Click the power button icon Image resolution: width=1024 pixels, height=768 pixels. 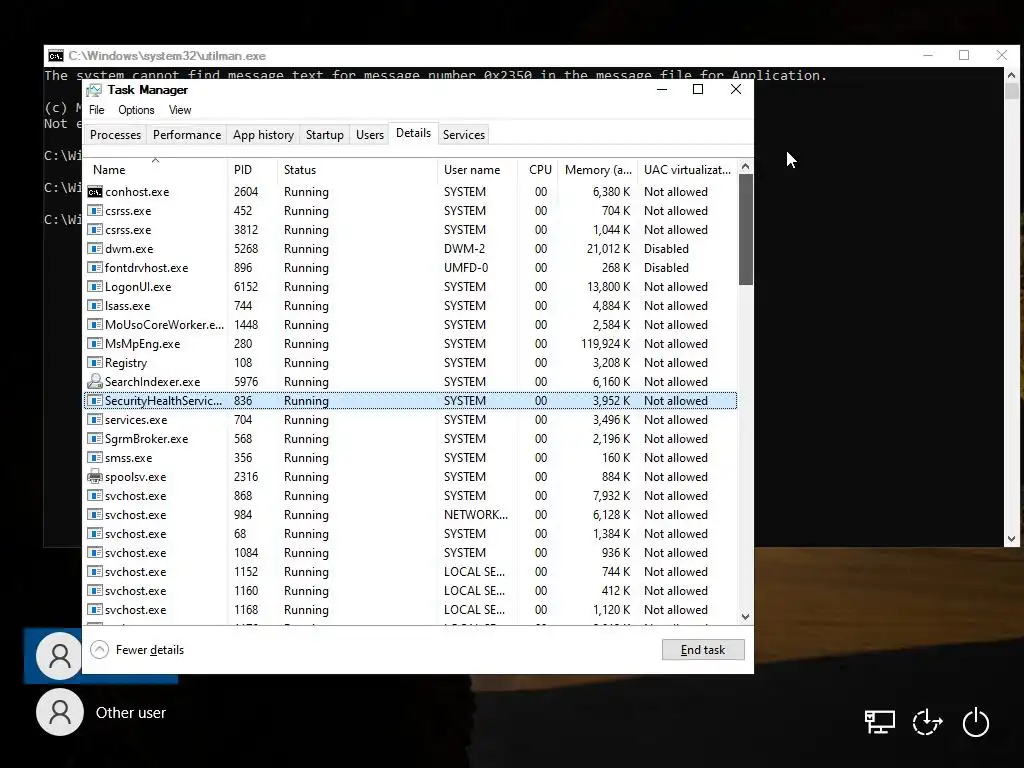(976, 722)
